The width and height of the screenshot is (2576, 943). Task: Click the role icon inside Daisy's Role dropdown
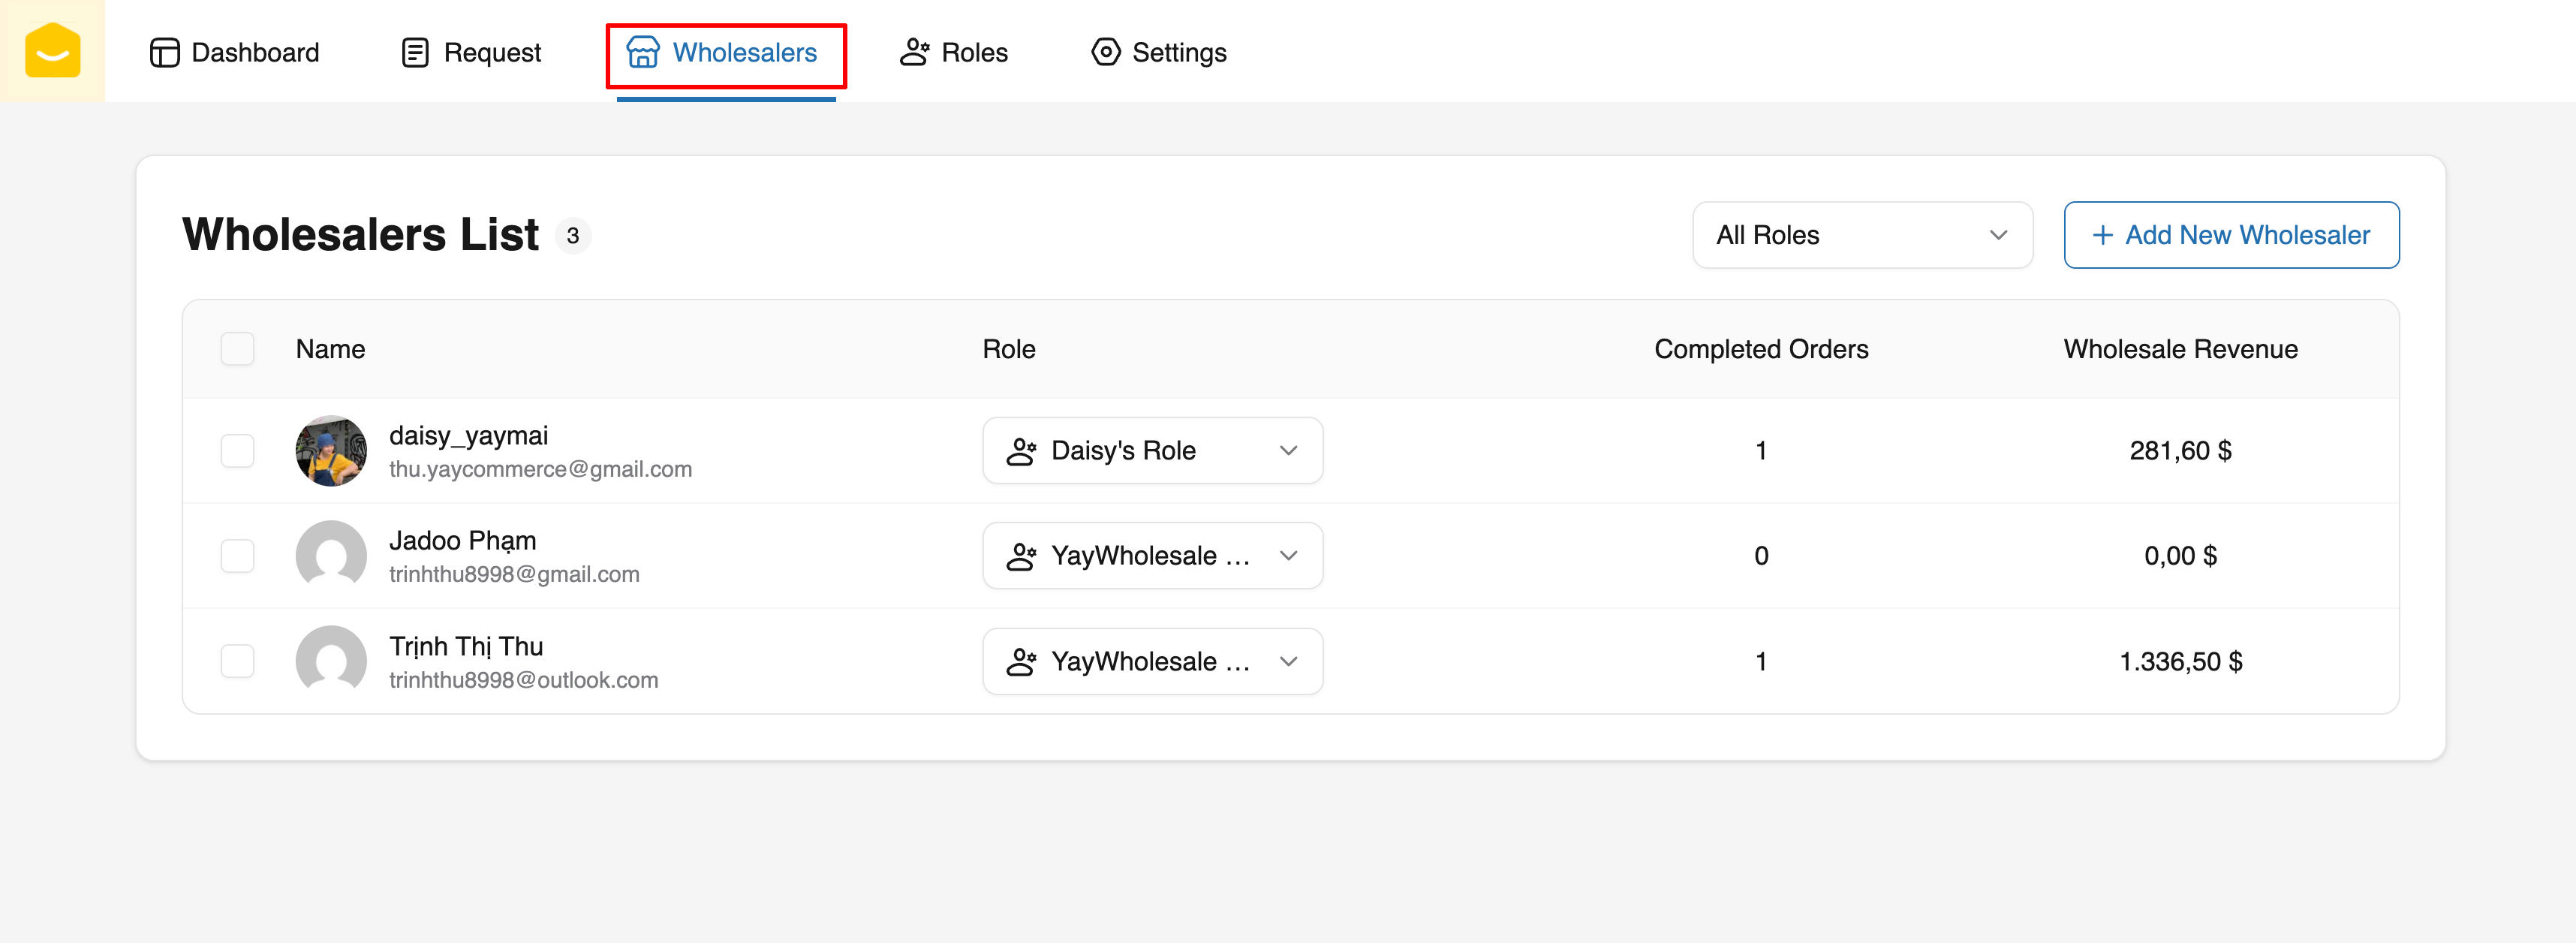click(1021, 451)
